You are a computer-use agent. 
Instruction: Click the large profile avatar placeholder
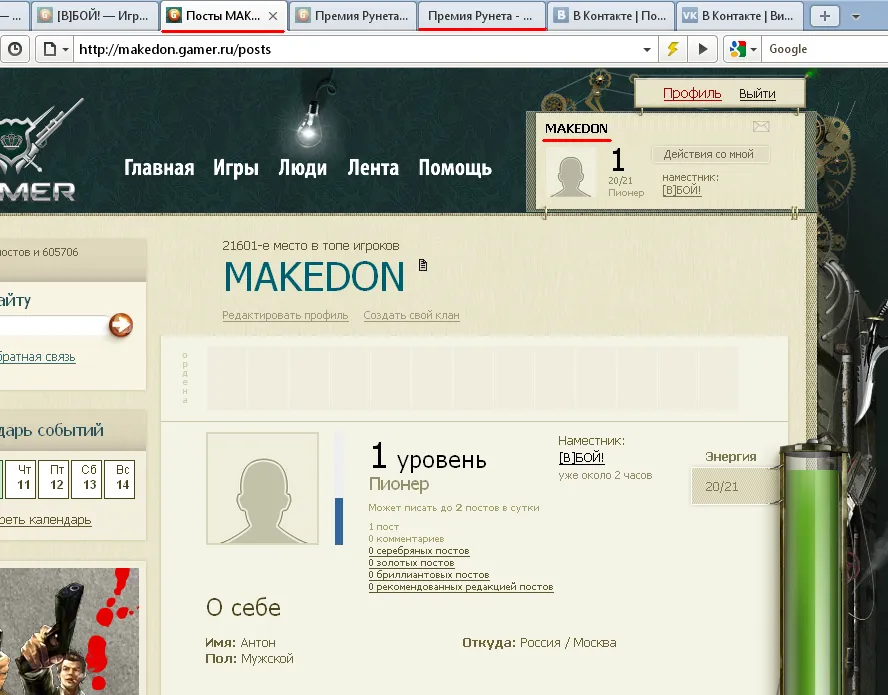(262, 488)
